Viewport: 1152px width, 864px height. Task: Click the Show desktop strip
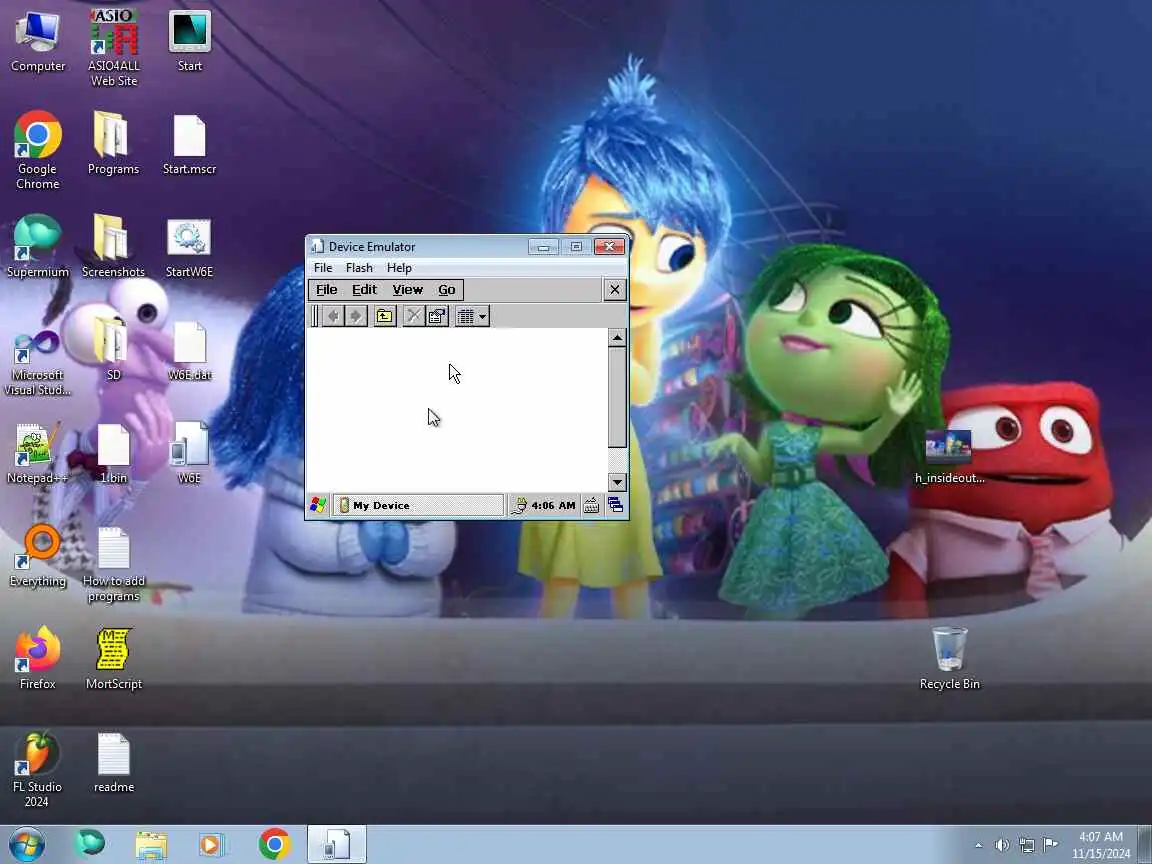click(1145, 844)
